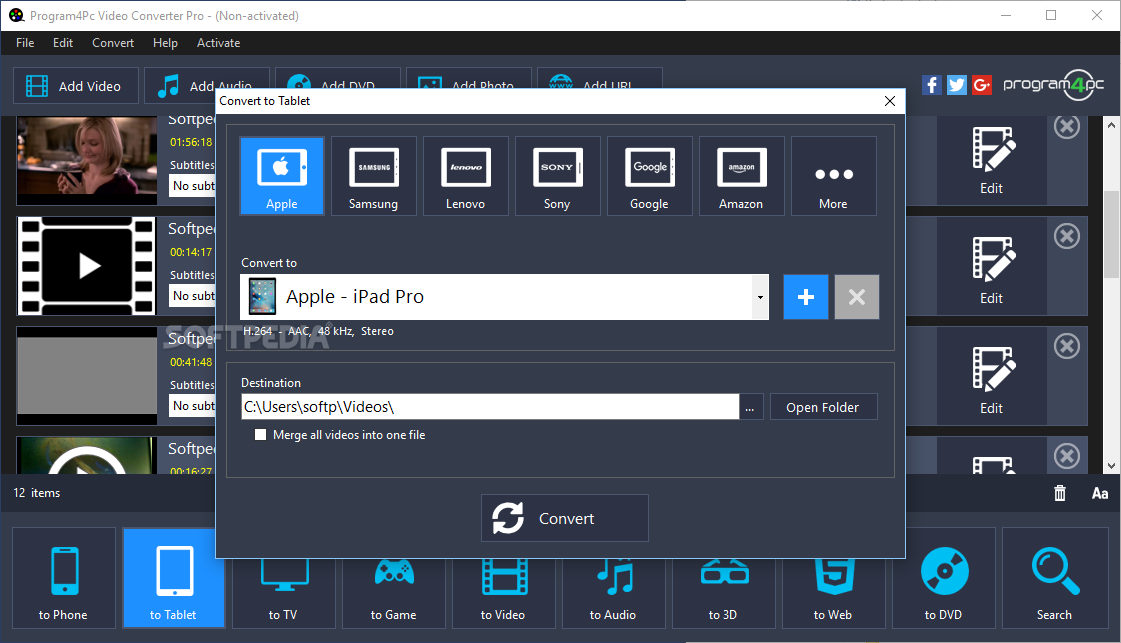Show More tablet brands

tap(834, 176)
